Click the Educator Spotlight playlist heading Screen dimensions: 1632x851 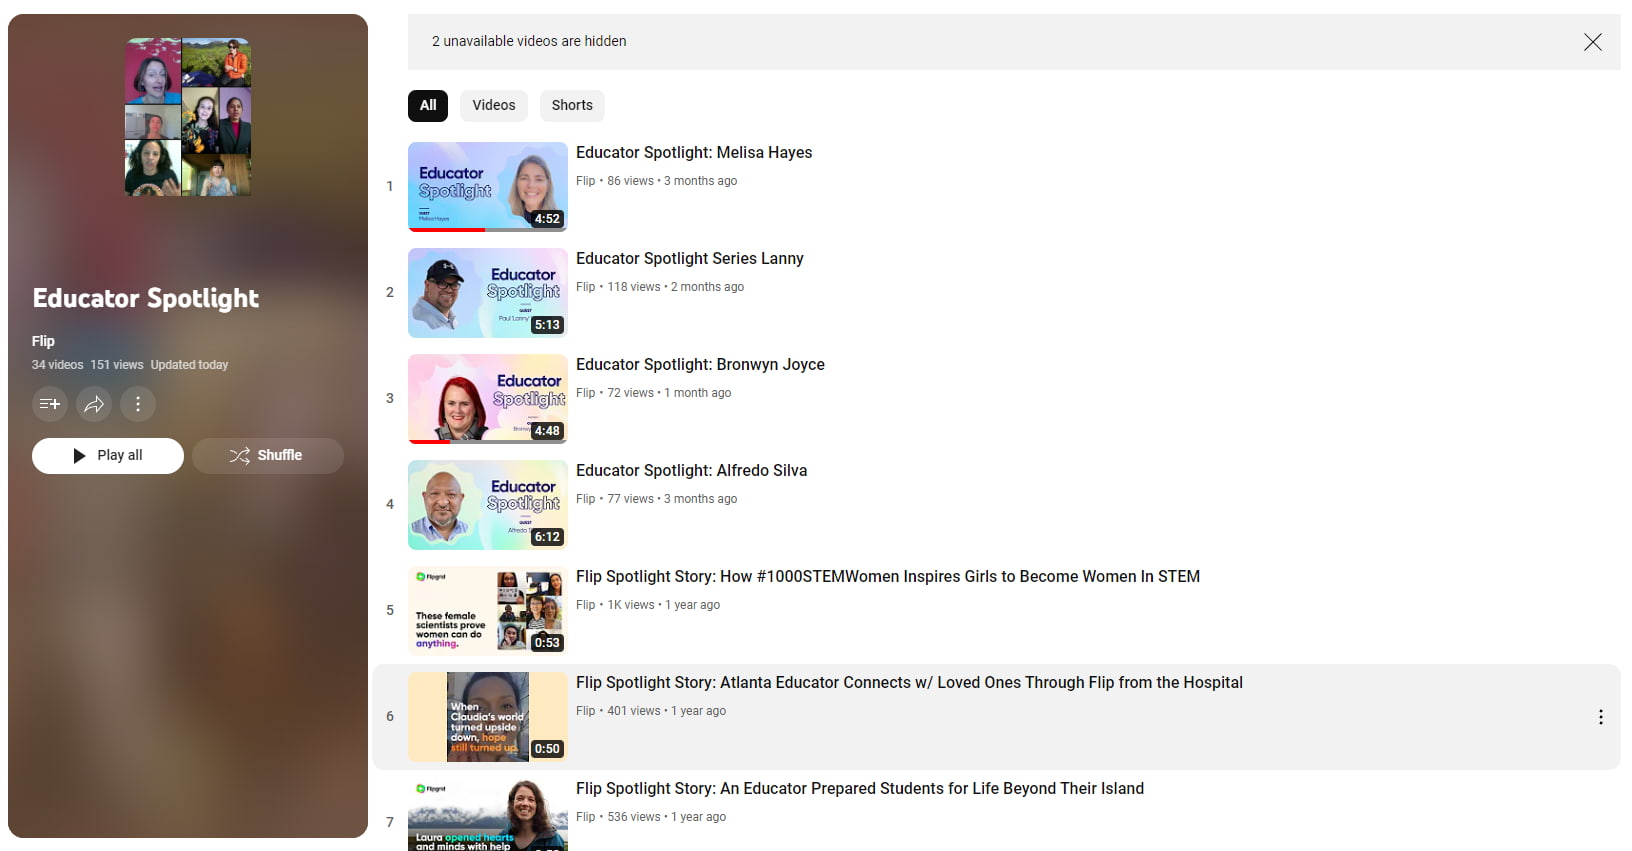(146, 298)
